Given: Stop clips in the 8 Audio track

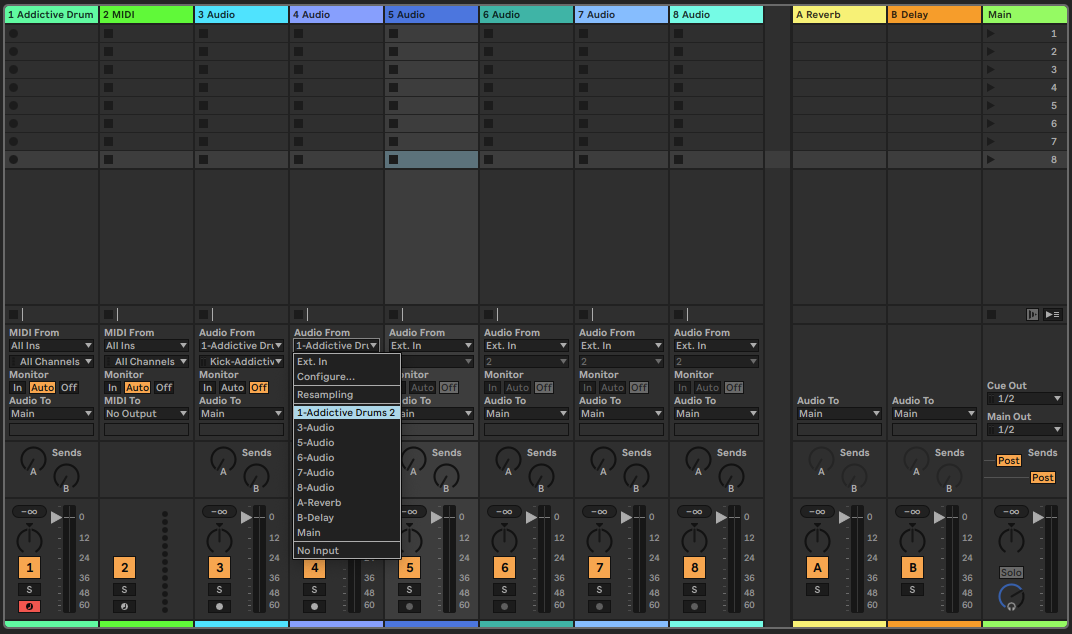Looking at the screenshot, I should pyautogui.click(x=678, y=315).
